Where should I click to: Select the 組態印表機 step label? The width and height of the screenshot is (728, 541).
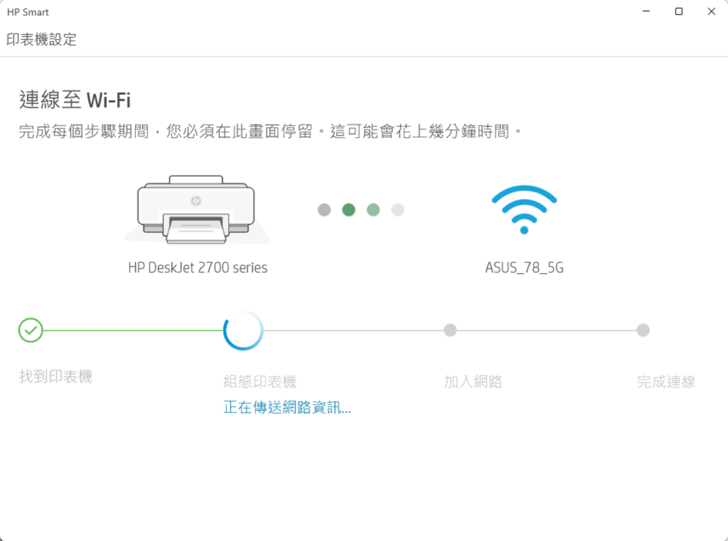260,382
